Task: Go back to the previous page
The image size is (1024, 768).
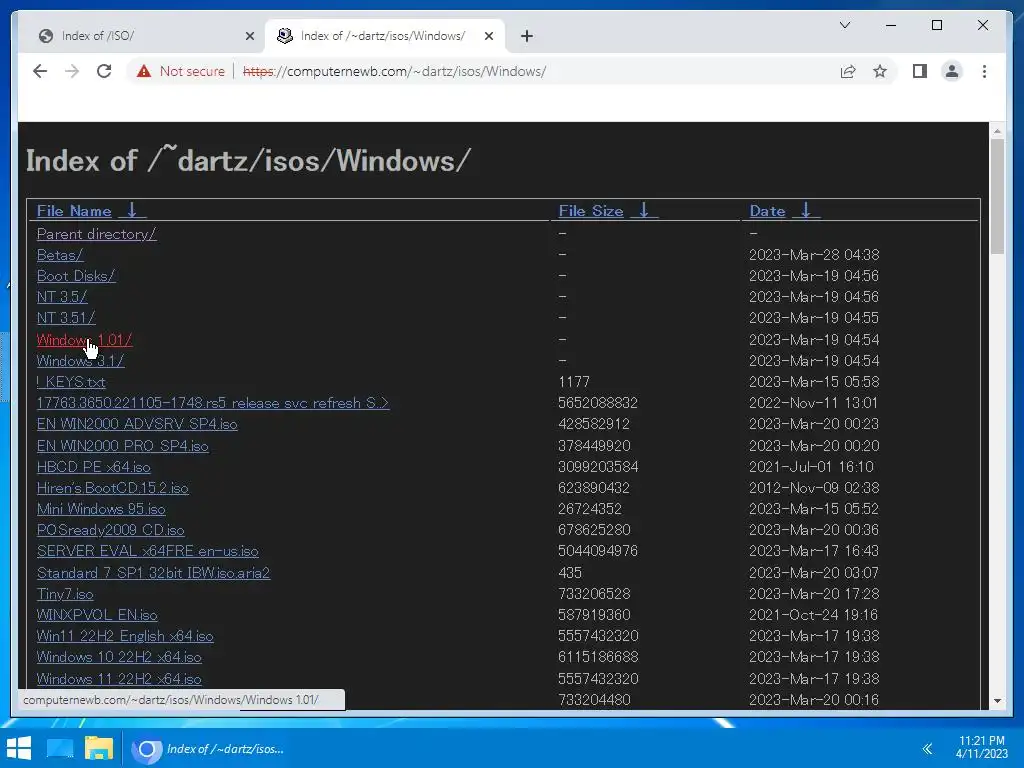Action: pyautogui.click(x=40, y=71)
